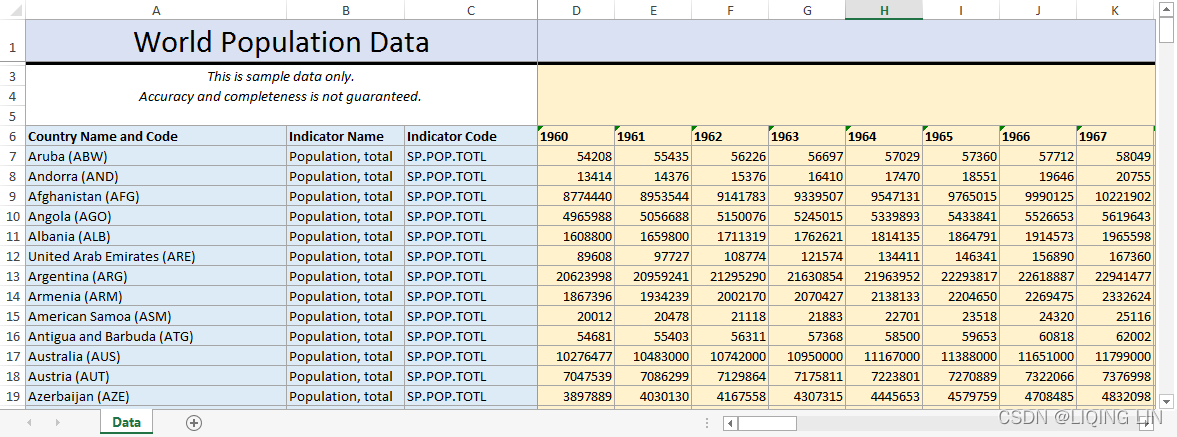Select column C header
The image size is (1177, 437).
(471, 10)
